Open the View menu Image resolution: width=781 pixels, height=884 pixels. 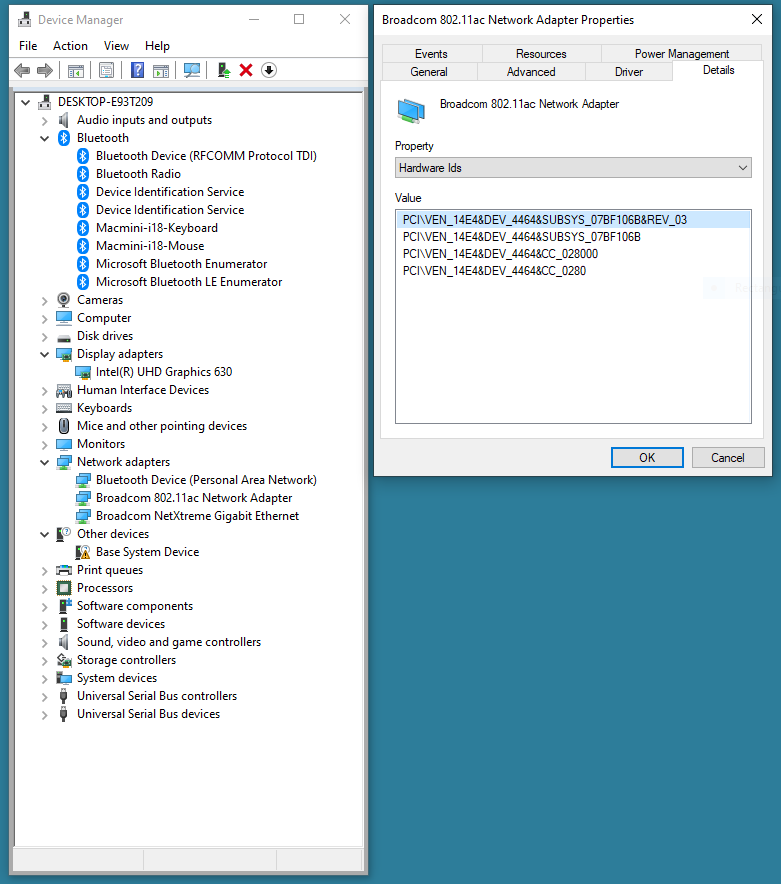tap(116, 46)
